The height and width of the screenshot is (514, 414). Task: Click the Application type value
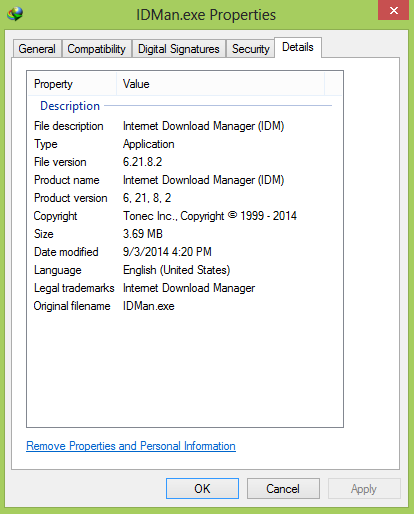[x=149, y=144]
